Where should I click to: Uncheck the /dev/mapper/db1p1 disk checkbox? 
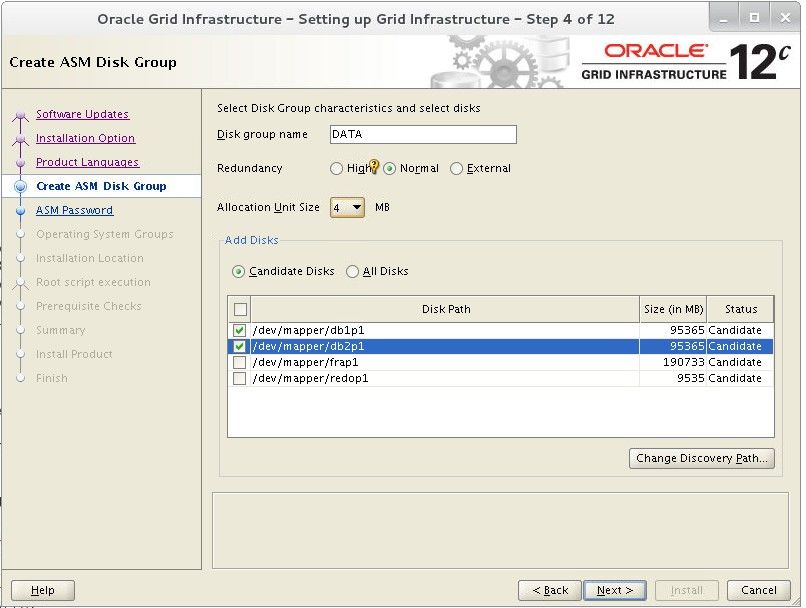[x=239, y=330]
